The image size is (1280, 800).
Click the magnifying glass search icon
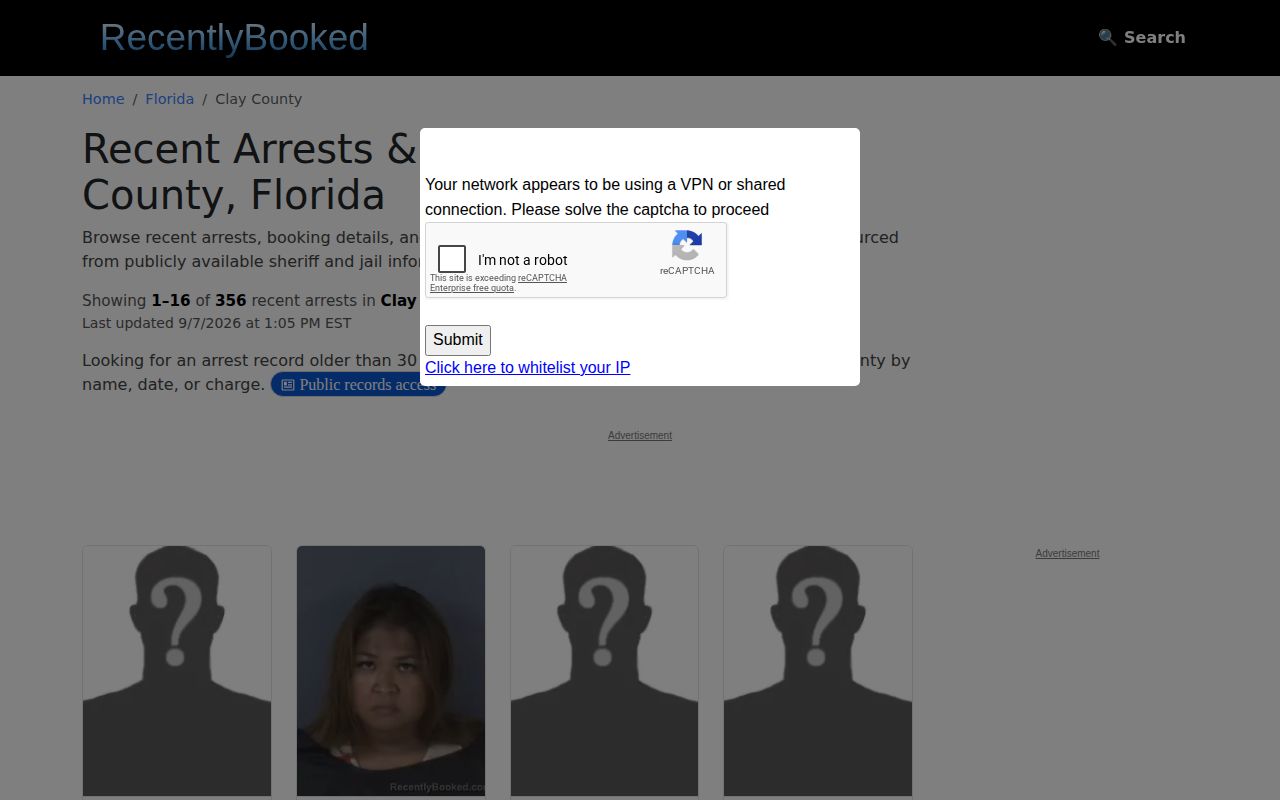pyautogui.click(x=1107, y=37)
